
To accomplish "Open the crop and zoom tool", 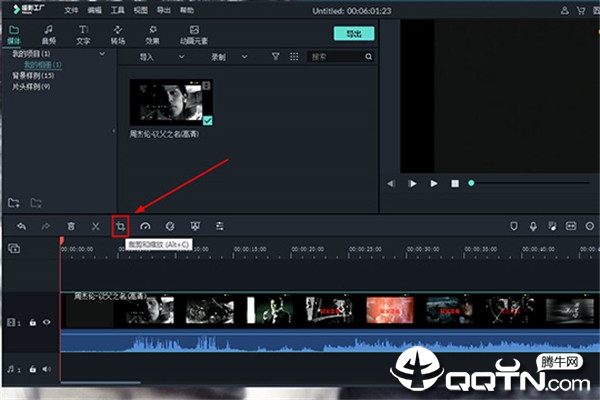I will (121, 226).
